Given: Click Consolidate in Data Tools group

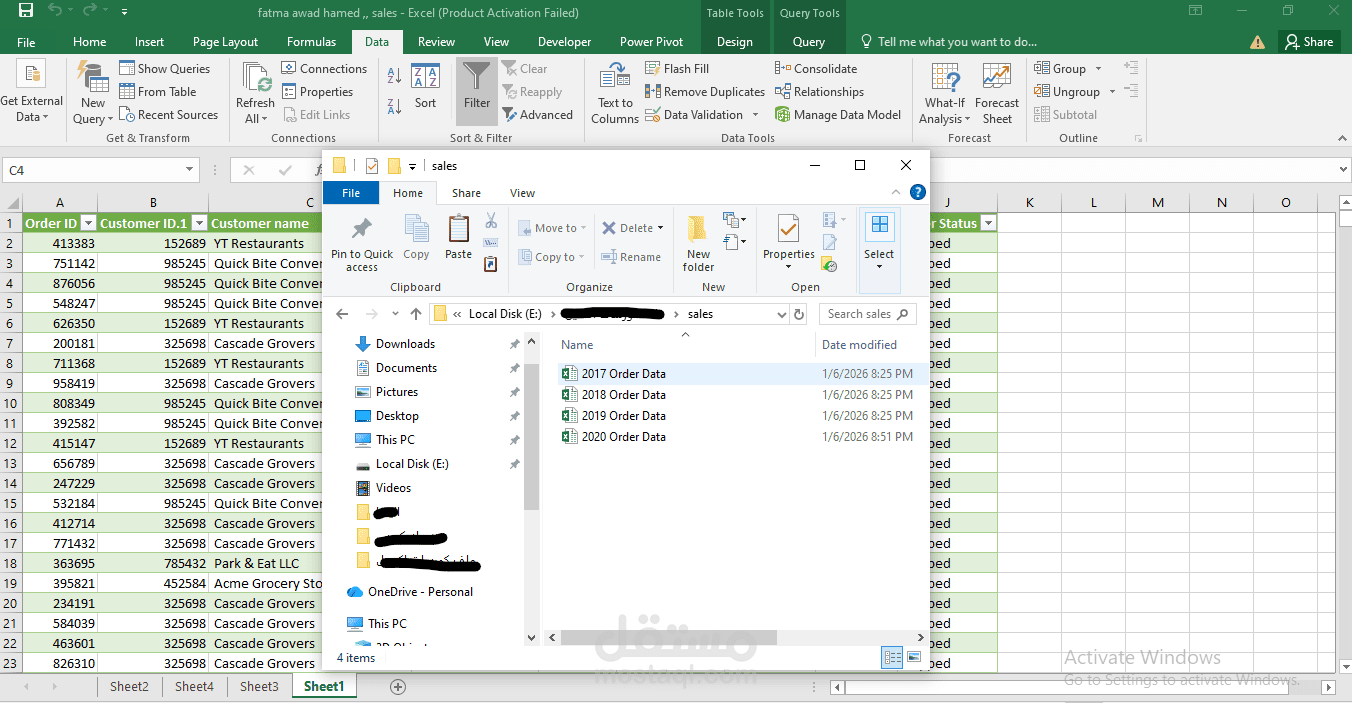Looking at the screenshot, I should [815, 68].
